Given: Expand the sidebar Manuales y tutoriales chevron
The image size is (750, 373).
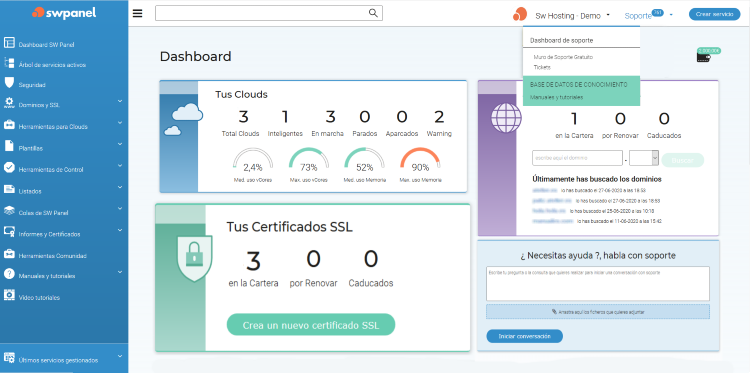Looking at the screenshot, I should (120, 272).
